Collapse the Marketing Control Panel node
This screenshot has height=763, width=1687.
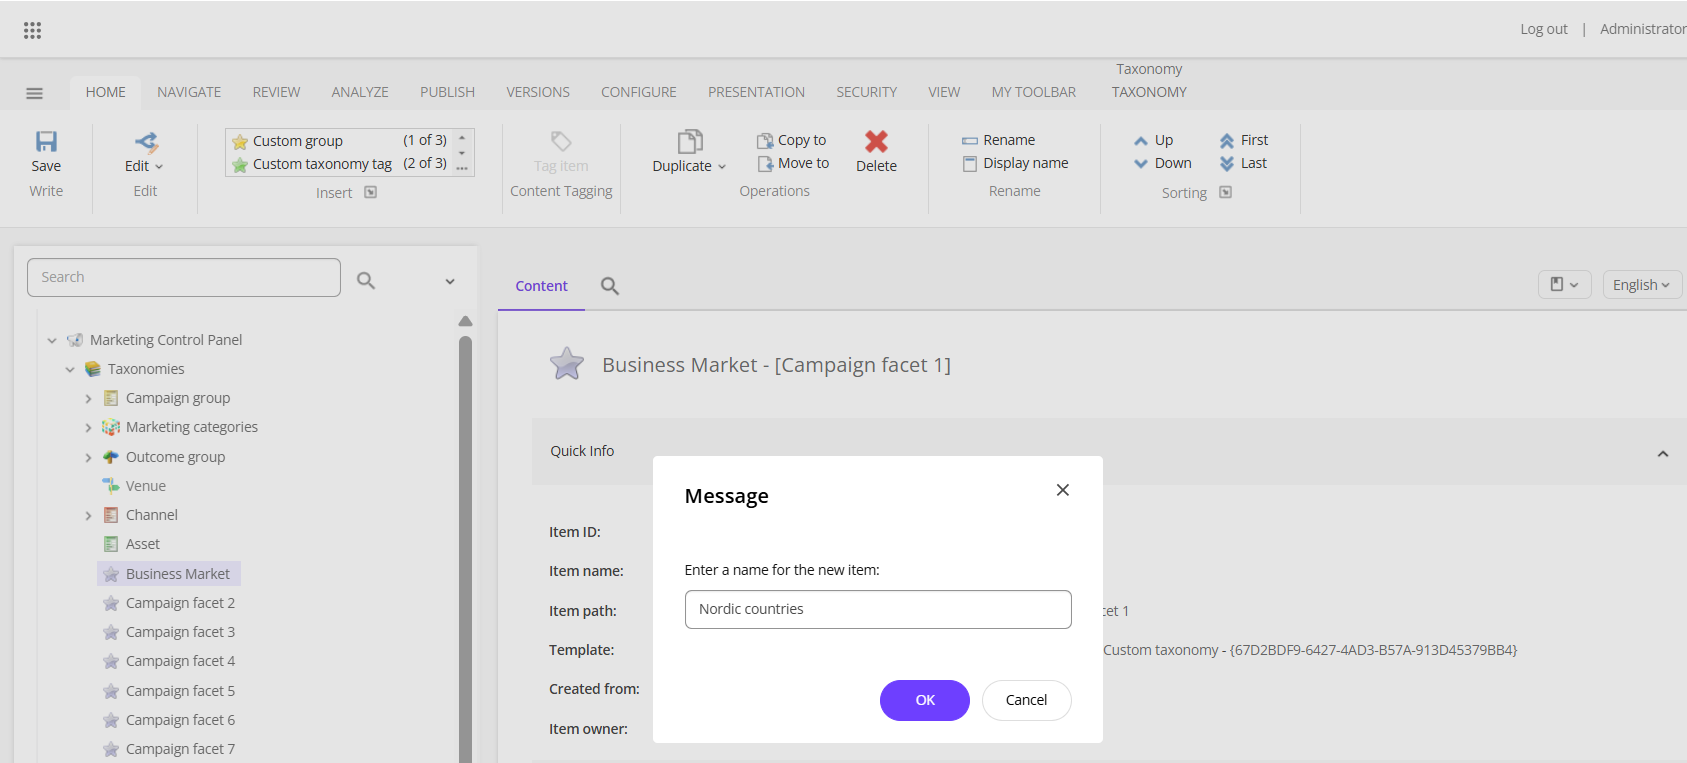(x=52, y=340)
